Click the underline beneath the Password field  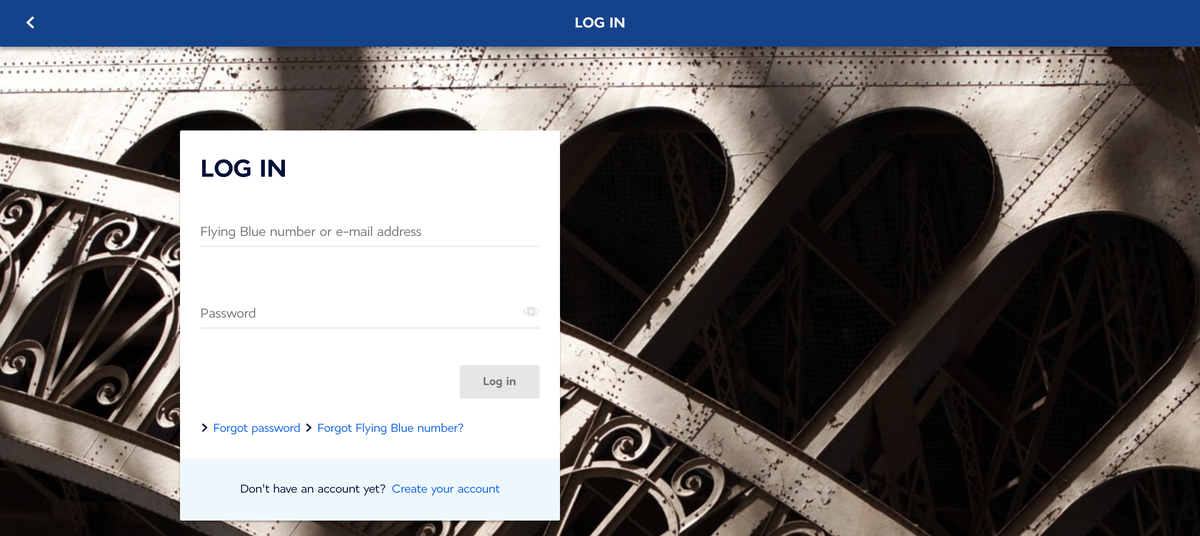point(369,327)
